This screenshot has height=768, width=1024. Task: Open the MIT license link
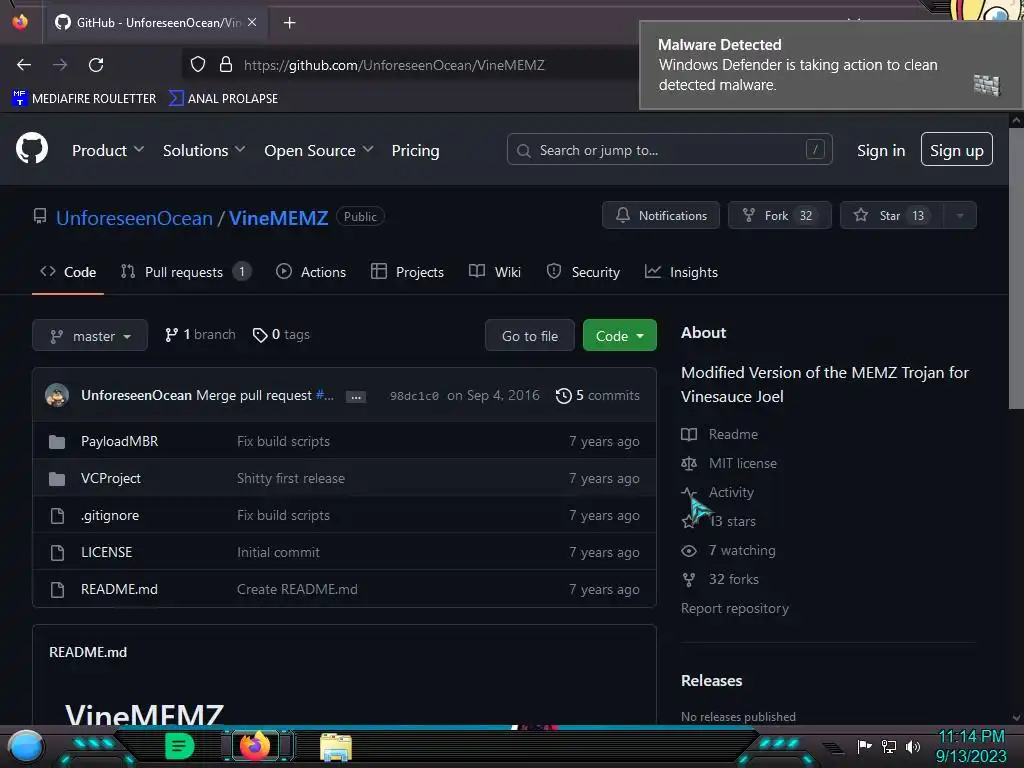pyautogui.click(x=729, y=463)
